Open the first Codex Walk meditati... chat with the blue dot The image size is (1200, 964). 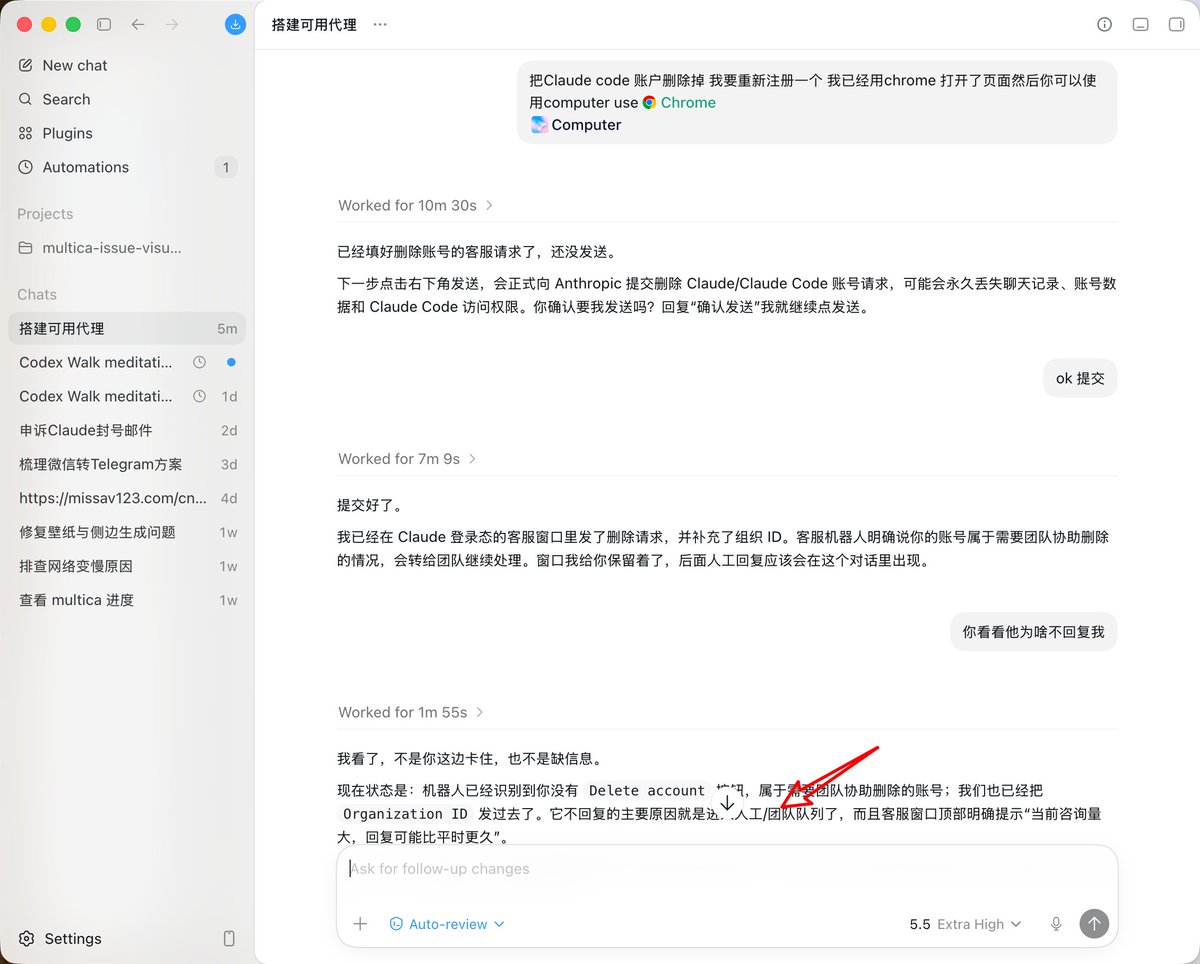(x=127, y=362)
